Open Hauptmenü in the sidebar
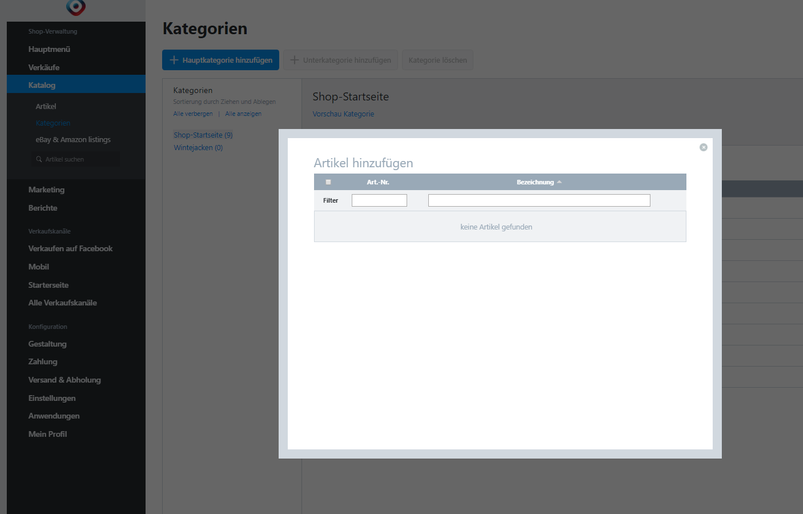Screen dimensions: 803x514 pyautogui.click(x=49, y=49)
